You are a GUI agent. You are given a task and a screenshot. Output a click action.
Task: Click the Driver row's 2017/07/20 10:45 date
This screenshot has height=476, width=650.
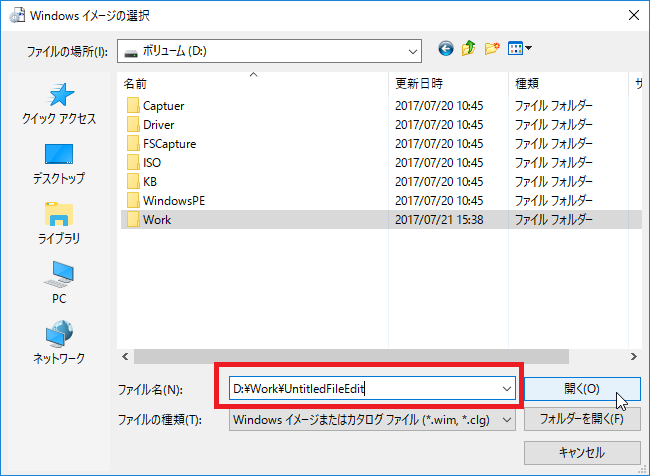pos(439,125)
